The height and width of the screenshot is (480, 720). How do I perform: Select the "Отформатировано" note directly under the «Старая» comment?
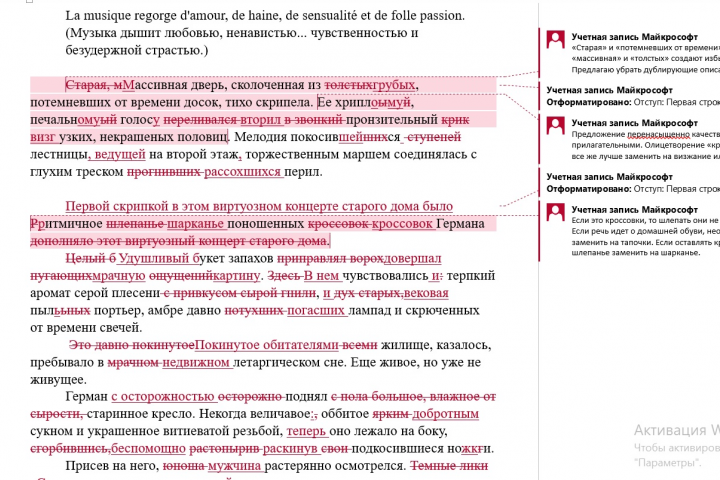pos(633,96)
